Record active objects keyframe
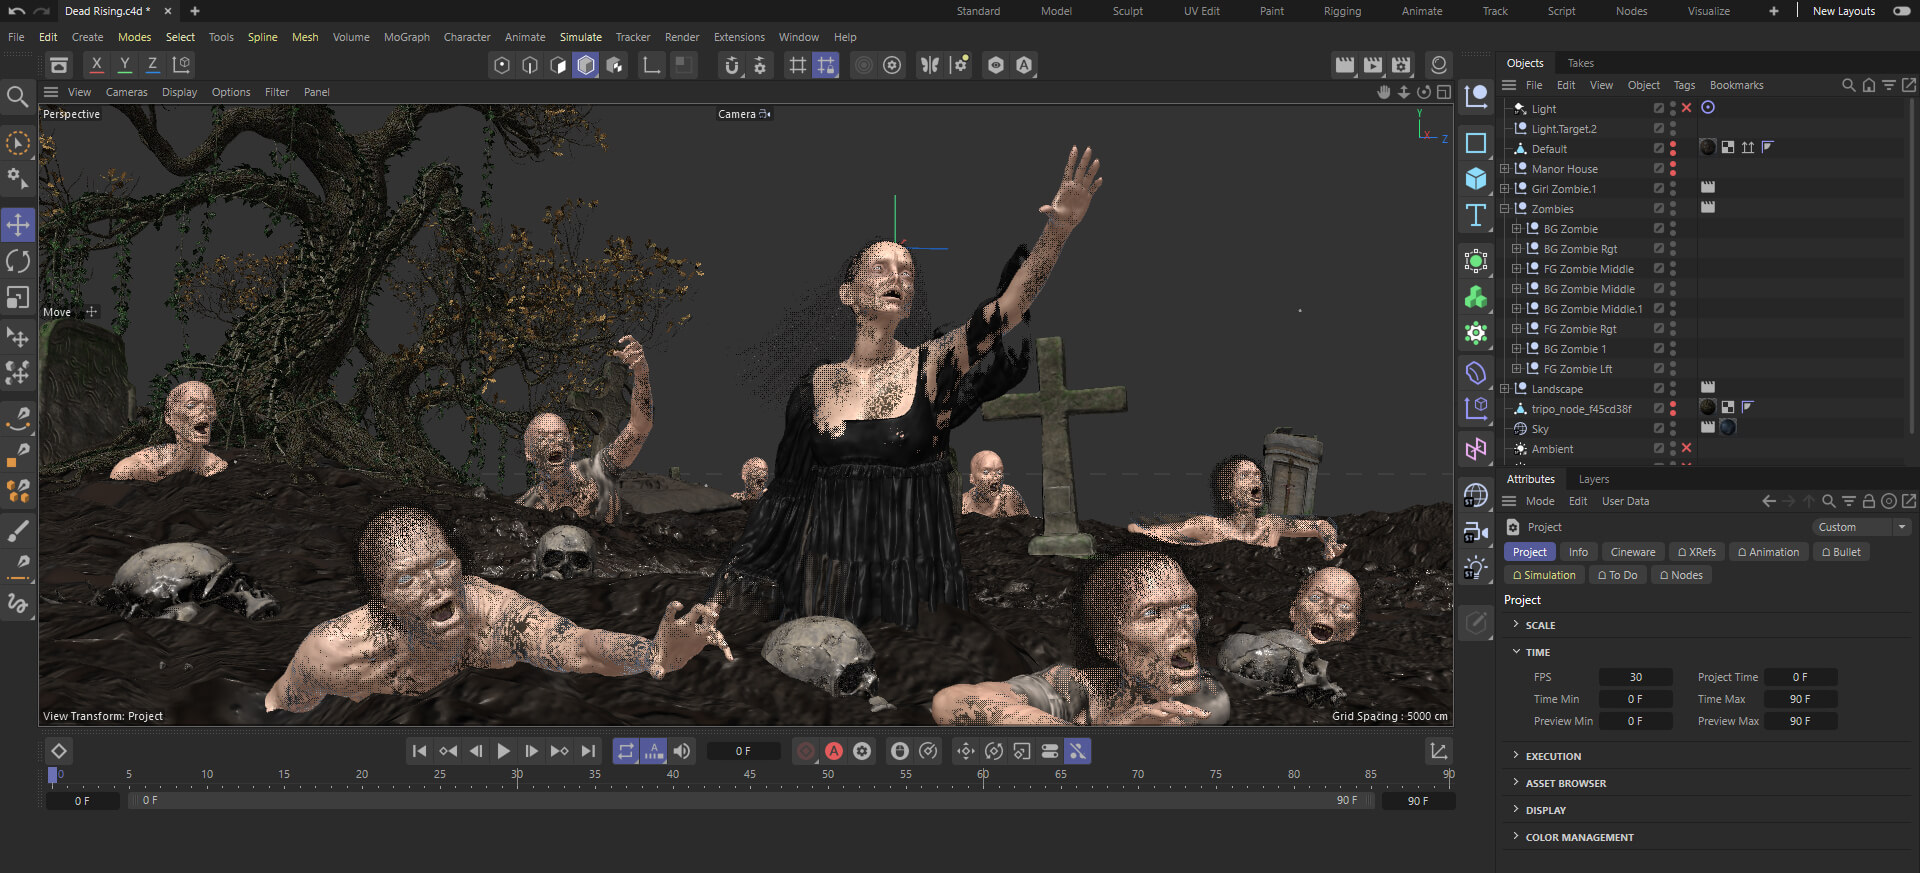This screenshot has height=873, width=1920. [x=805, y=751]
